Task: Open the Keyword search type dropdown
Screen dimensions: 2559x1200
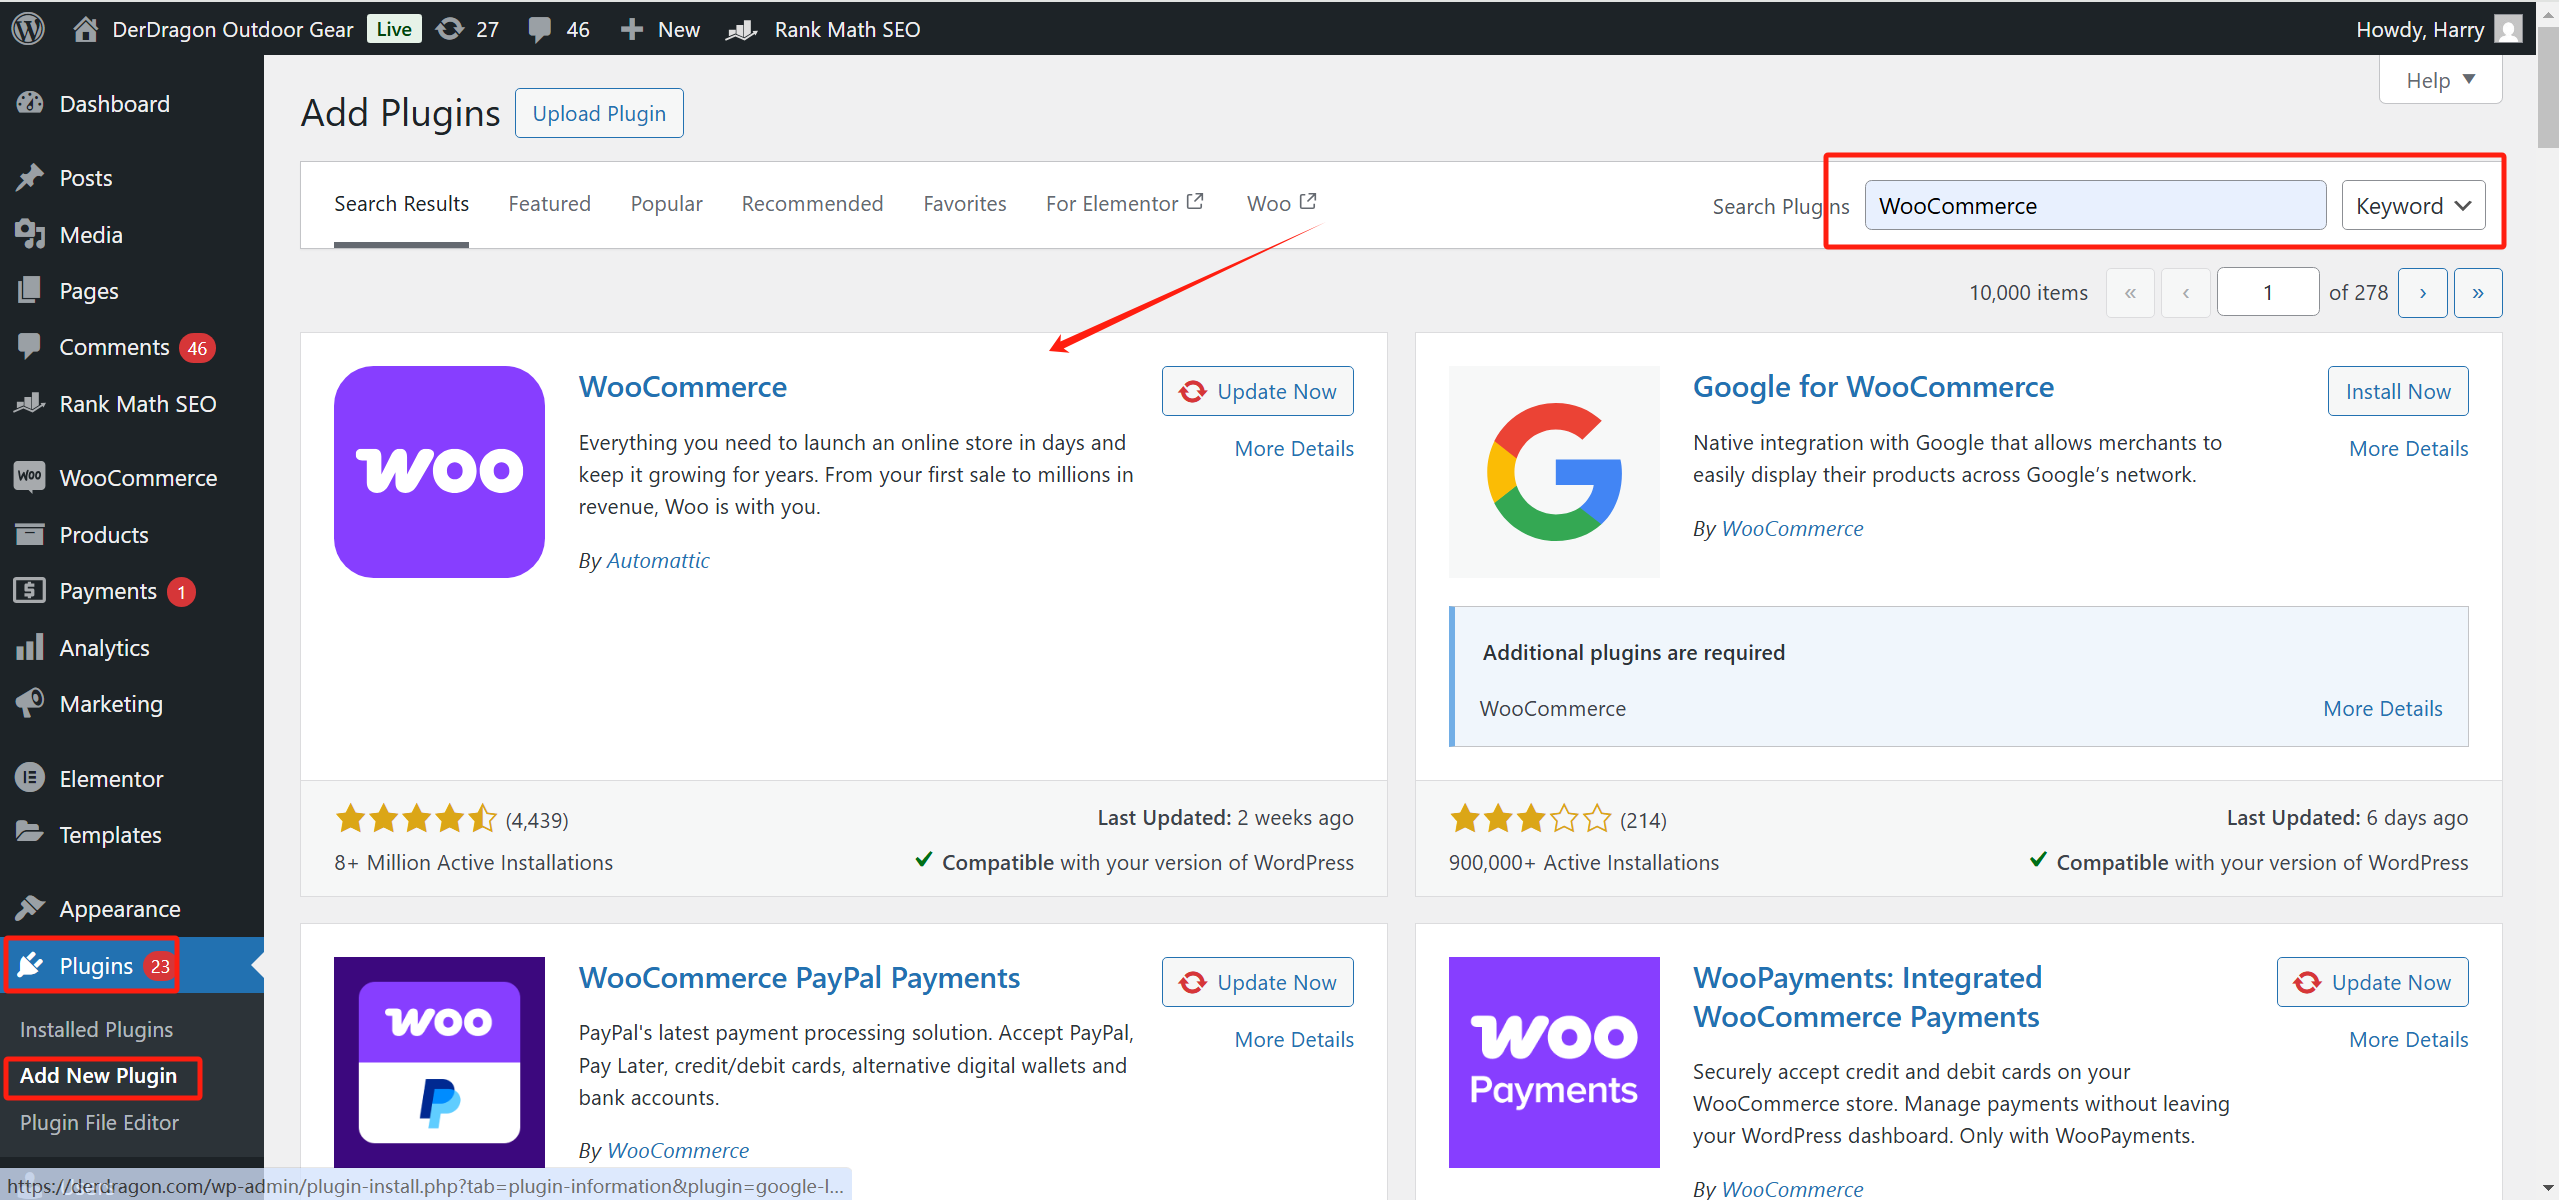Action: 2412,206
